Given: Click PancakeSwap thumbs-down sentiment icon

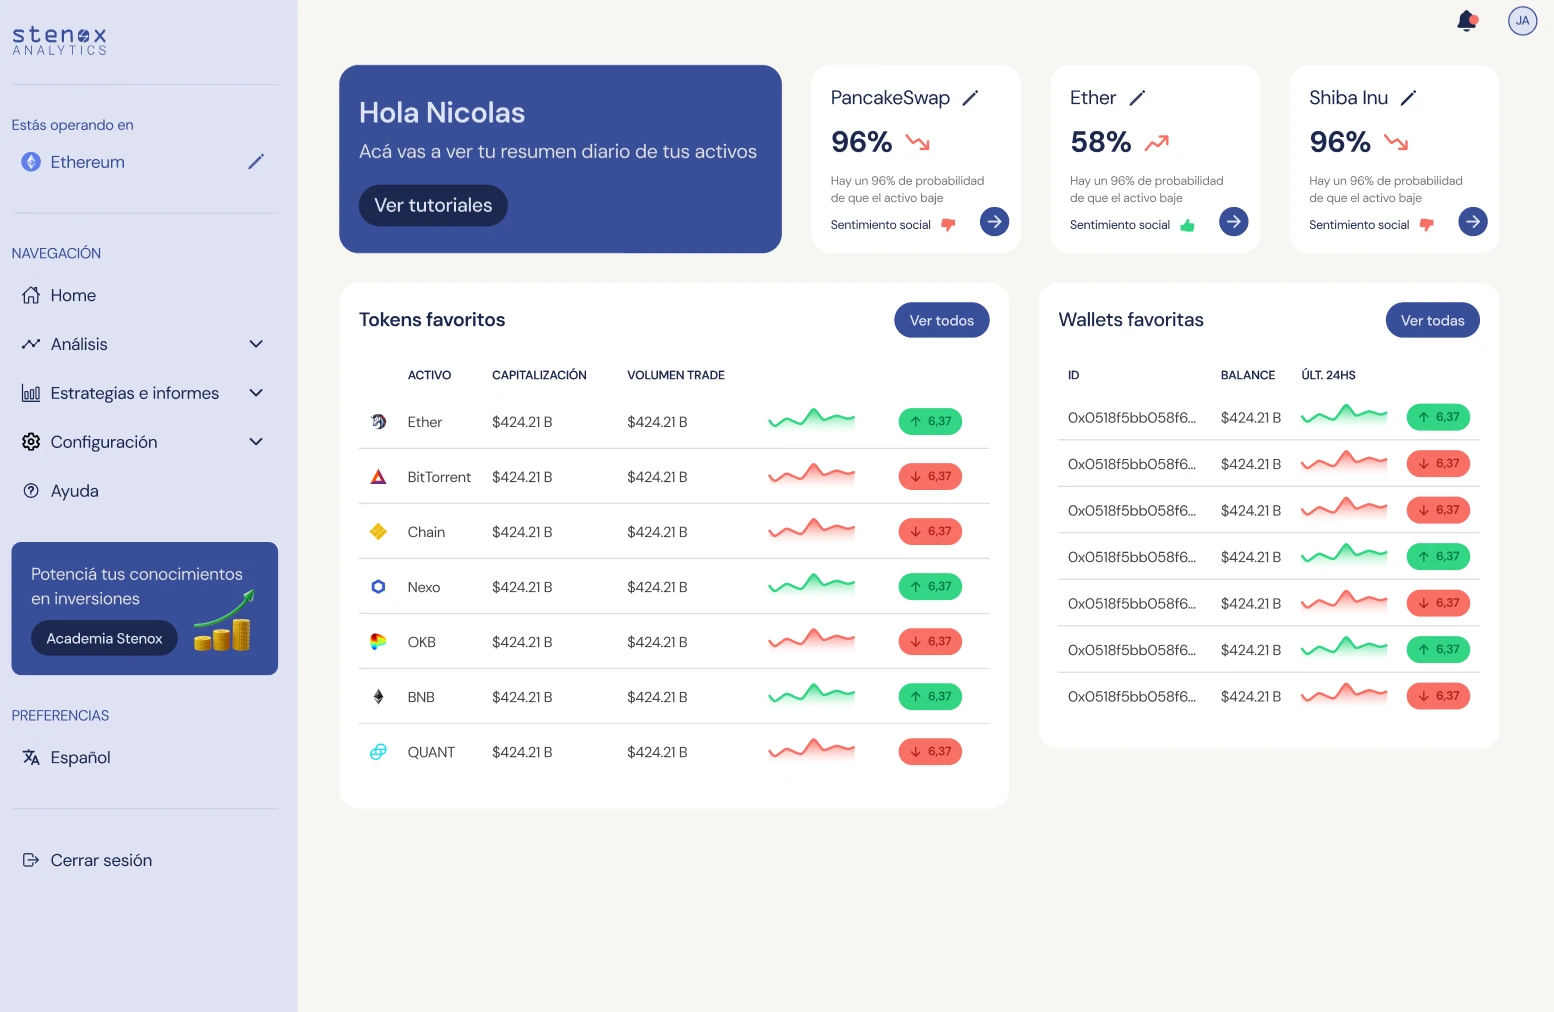Looking at the screenshot, I should (x=948, y=225).
